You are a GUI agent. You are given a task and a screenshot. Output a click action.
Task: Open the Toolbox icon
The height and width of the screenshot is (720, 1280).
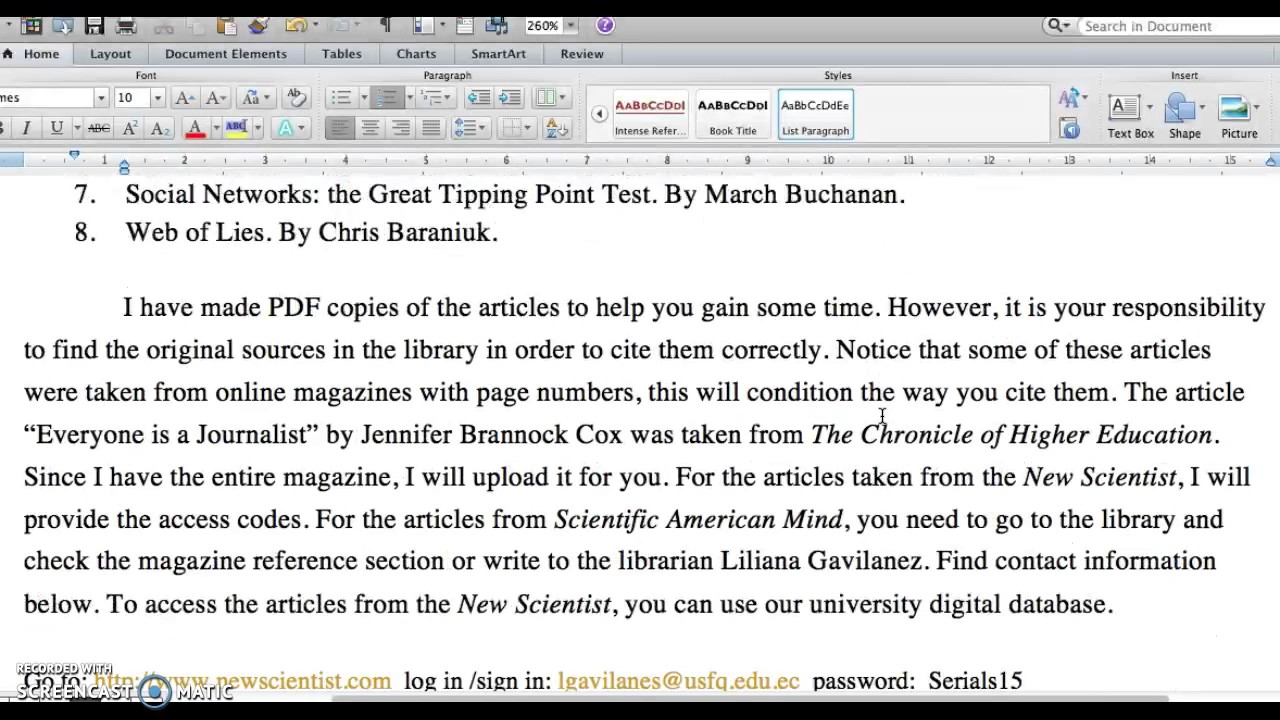(x=466, y=26)
